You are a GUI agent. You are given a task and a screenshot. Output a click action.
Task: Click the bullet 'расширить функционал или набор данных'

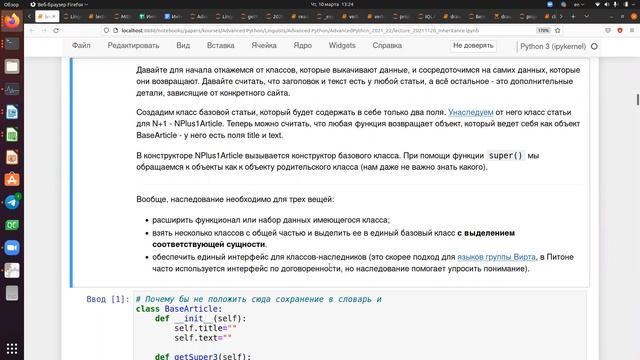click(271, 220)
